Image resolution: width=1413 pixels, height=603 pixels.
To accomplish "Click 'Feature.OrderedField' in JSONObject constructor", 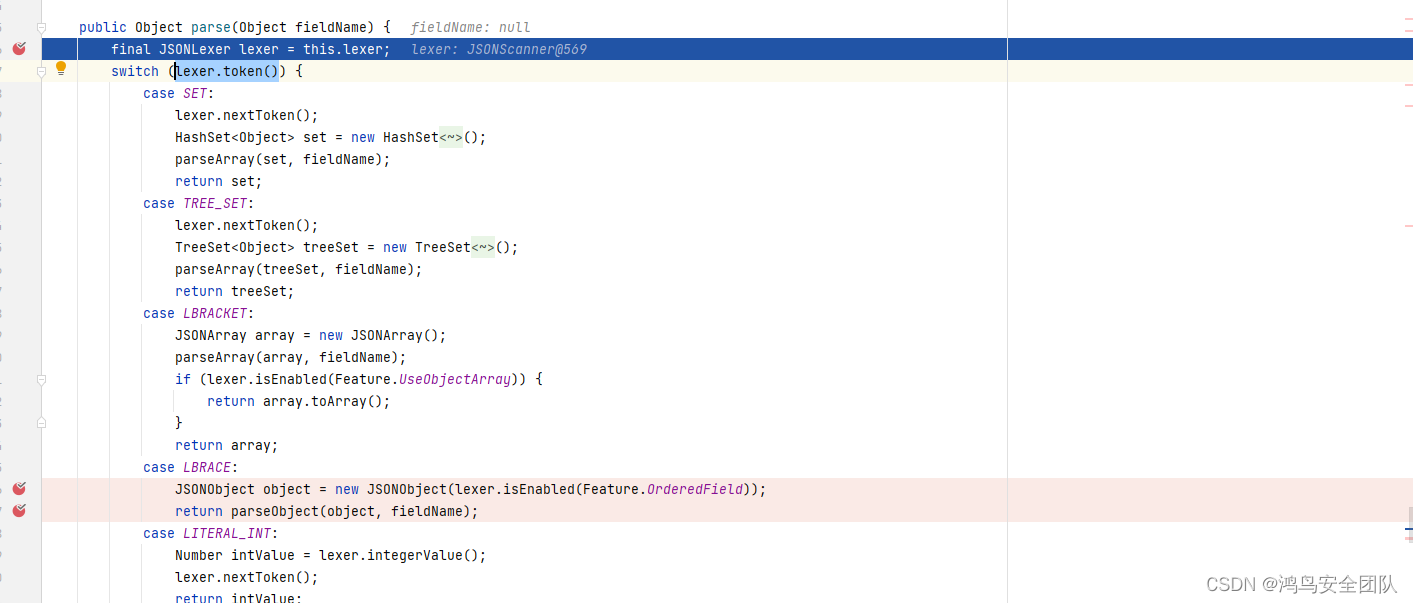I will (663, 489).
